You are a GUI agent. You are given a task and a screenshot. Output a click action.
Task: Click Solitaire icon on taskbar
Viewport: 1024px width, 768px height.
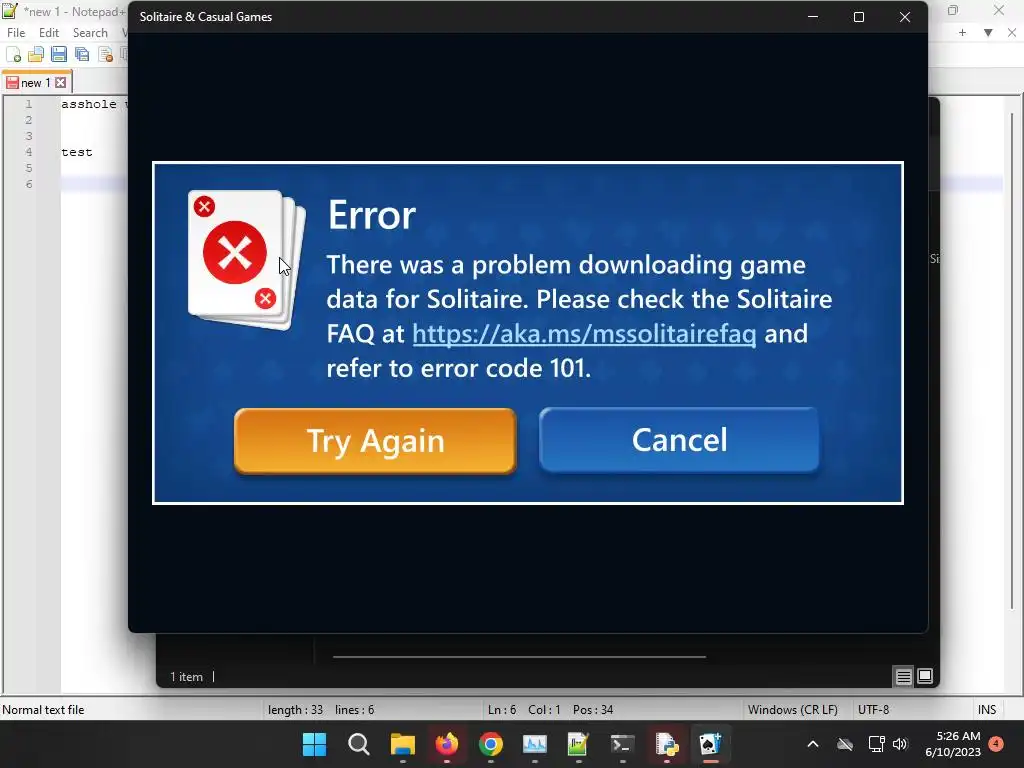[710, 744]
